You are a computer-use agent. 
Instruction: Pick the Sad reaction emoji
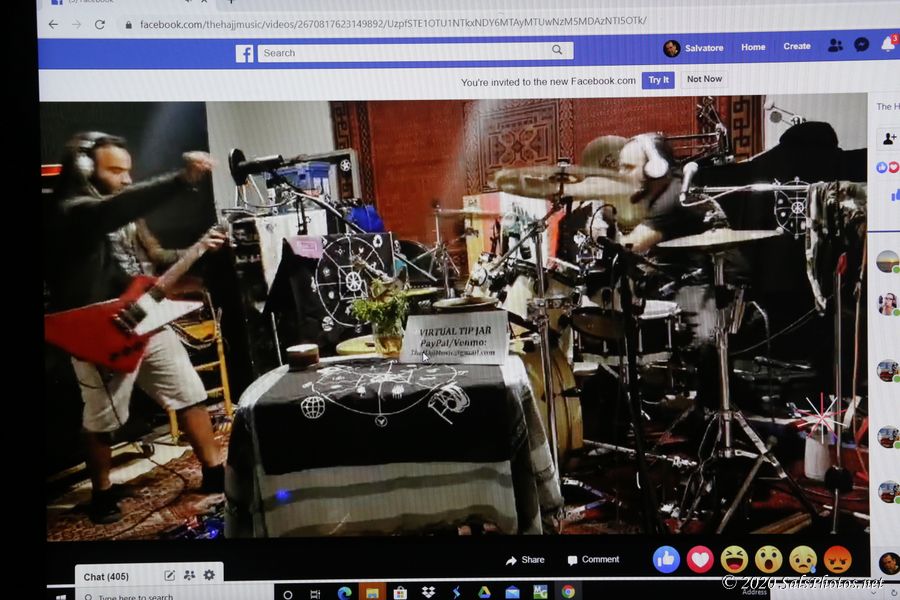(802, 559)
